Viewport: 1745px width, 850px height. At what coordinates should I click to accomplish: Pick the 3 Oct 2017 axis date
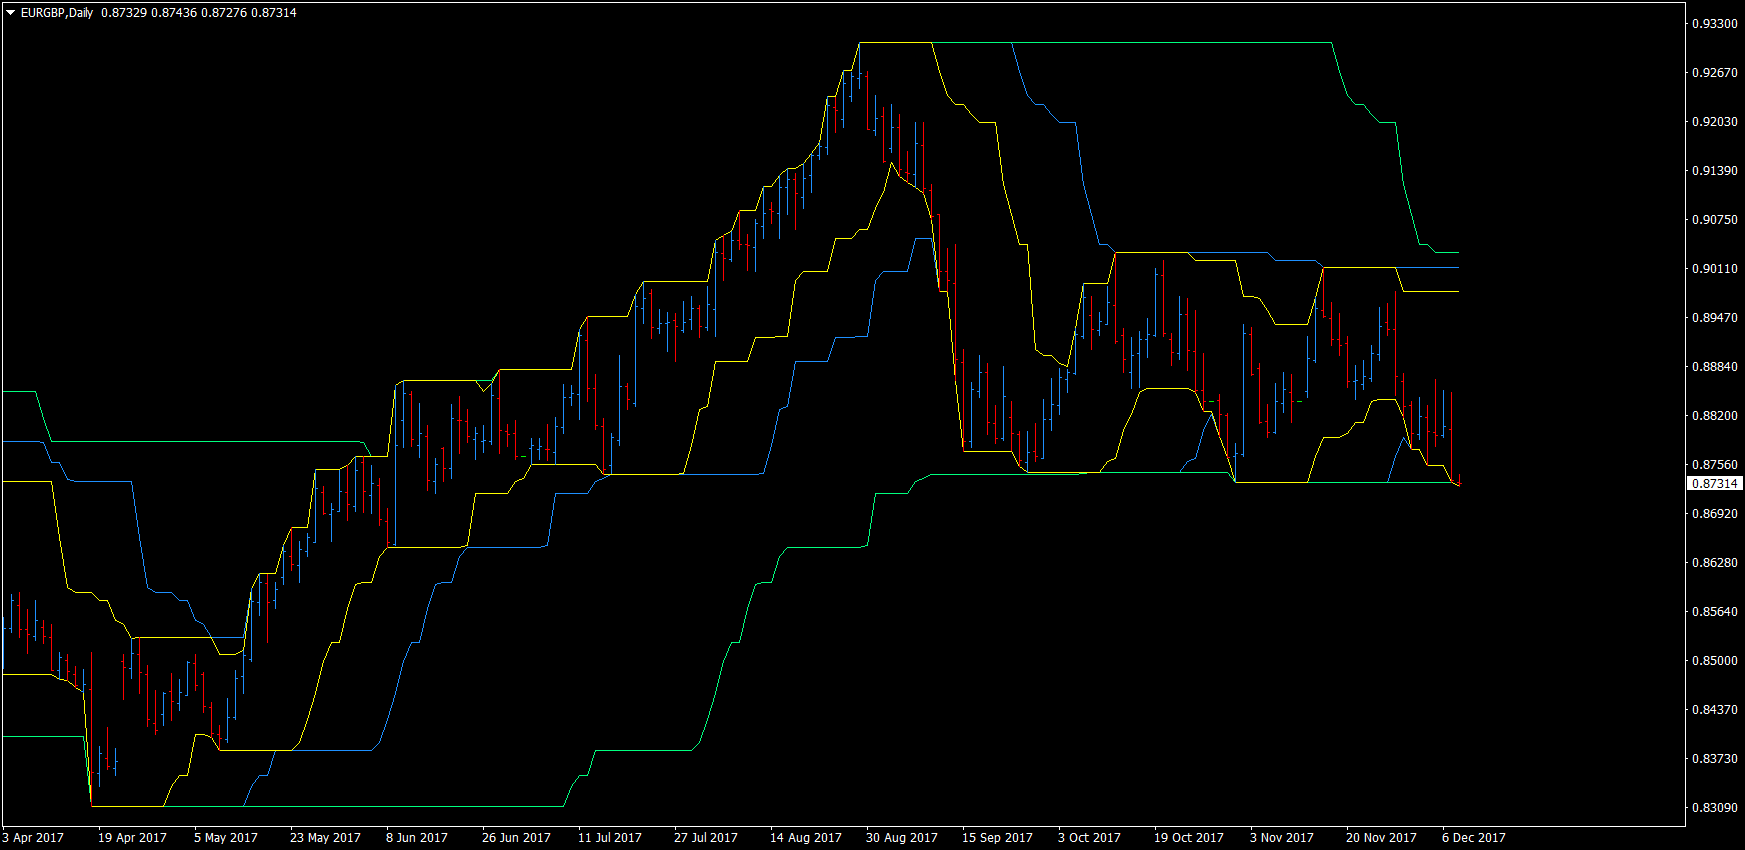click(1089, 838)
